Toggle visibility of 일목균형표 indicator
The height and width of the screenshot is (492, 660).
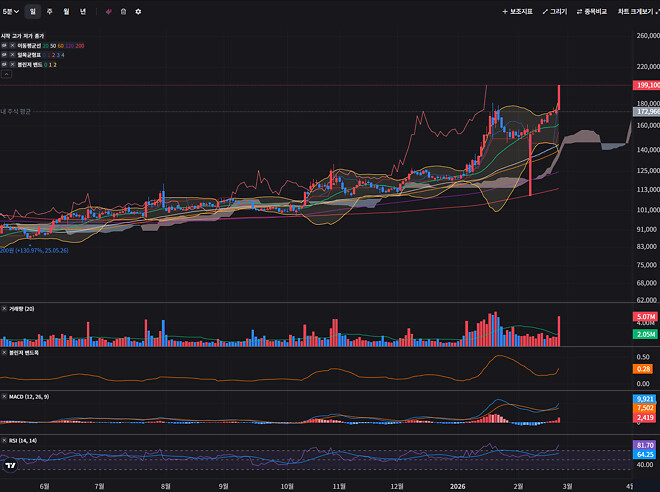(x=4, y=55)
